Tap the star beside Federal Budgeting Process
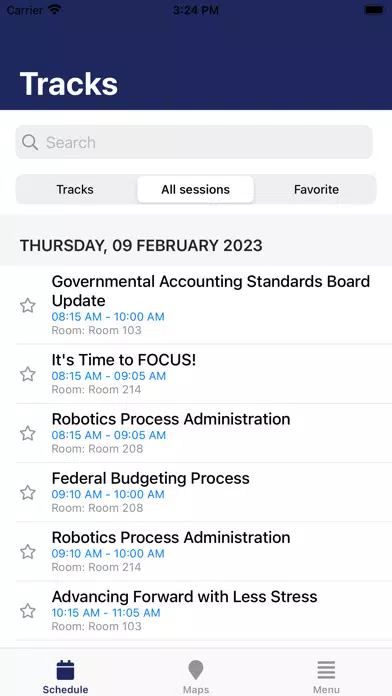Viewport: 392px width, 696px height. tap(28, 492)
